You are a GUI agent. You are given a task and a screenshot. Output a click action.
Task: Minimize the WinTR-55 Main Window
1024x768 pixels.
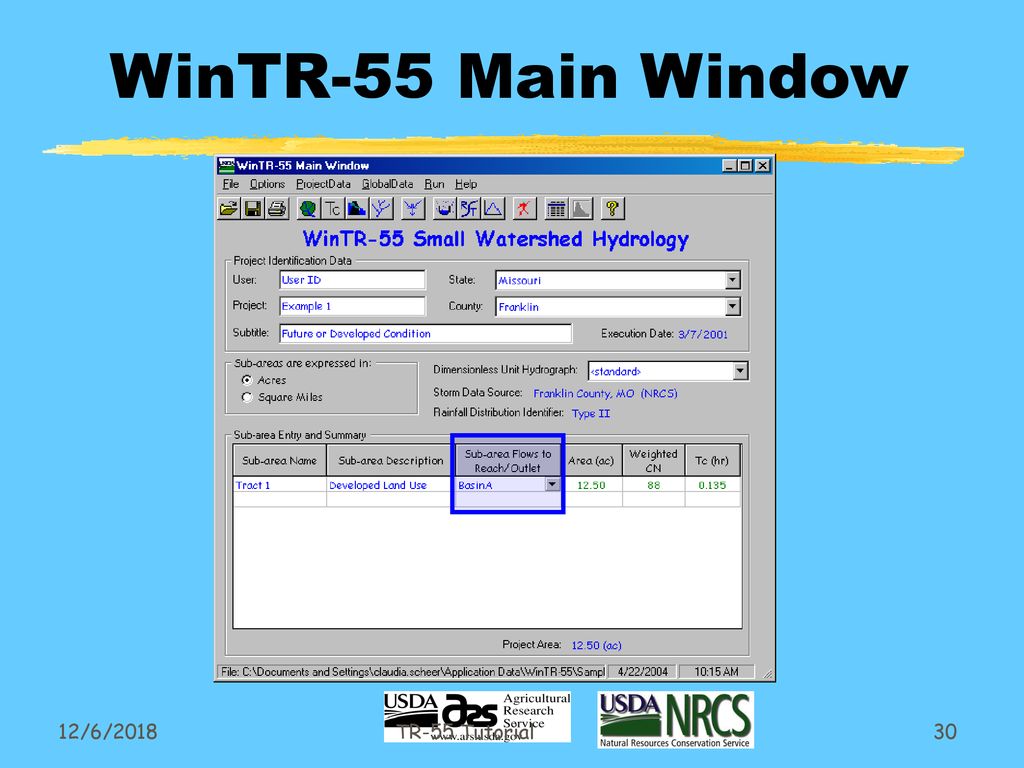point(729,166)
